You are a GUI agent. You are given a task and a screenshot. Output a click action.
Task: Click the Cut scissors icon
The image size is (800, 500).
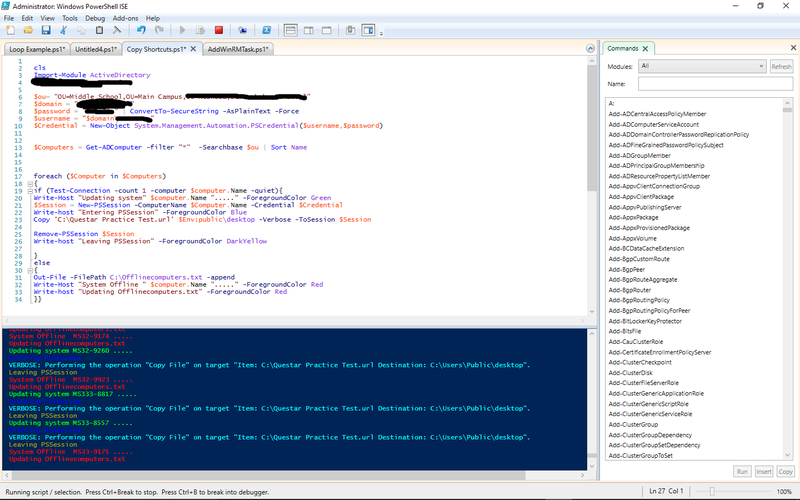tap(65, 31)
